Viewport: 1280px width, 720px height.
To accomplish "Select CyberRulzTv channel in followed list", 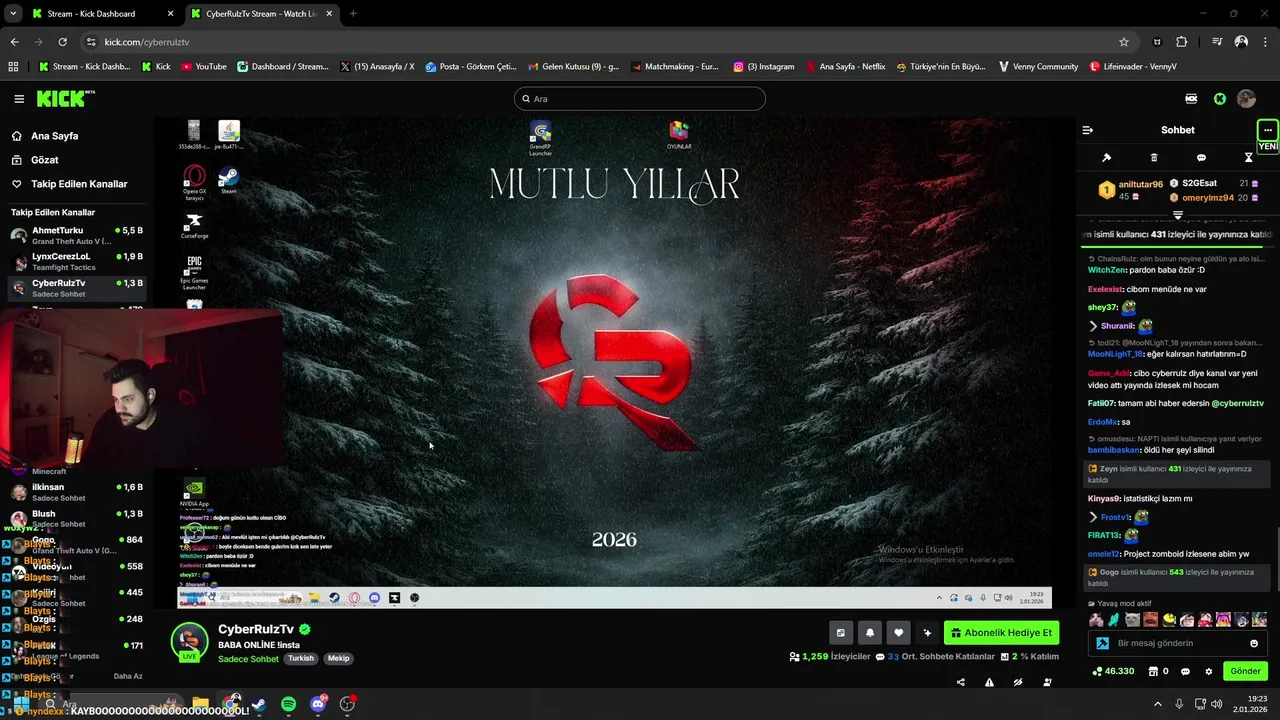I will pyautogui.click(x=77, y=288).
